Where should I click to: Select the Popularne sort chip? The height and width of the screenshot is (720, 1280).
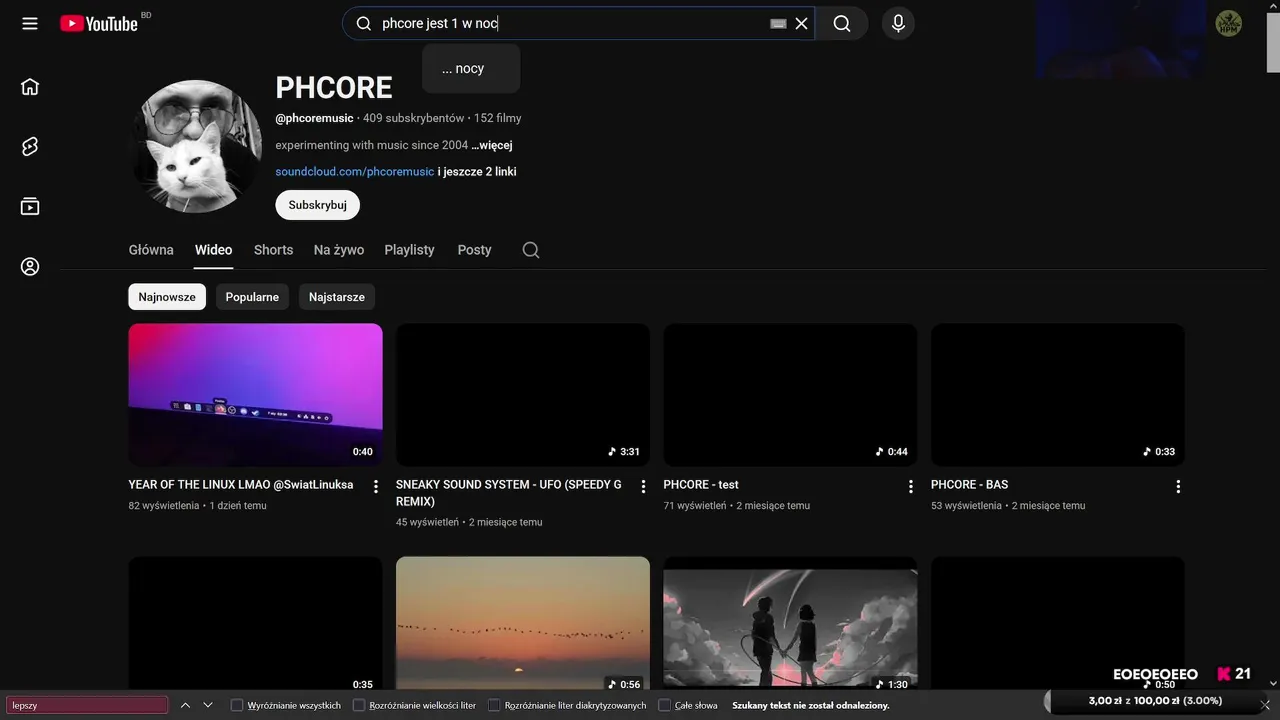coord(252,297)
